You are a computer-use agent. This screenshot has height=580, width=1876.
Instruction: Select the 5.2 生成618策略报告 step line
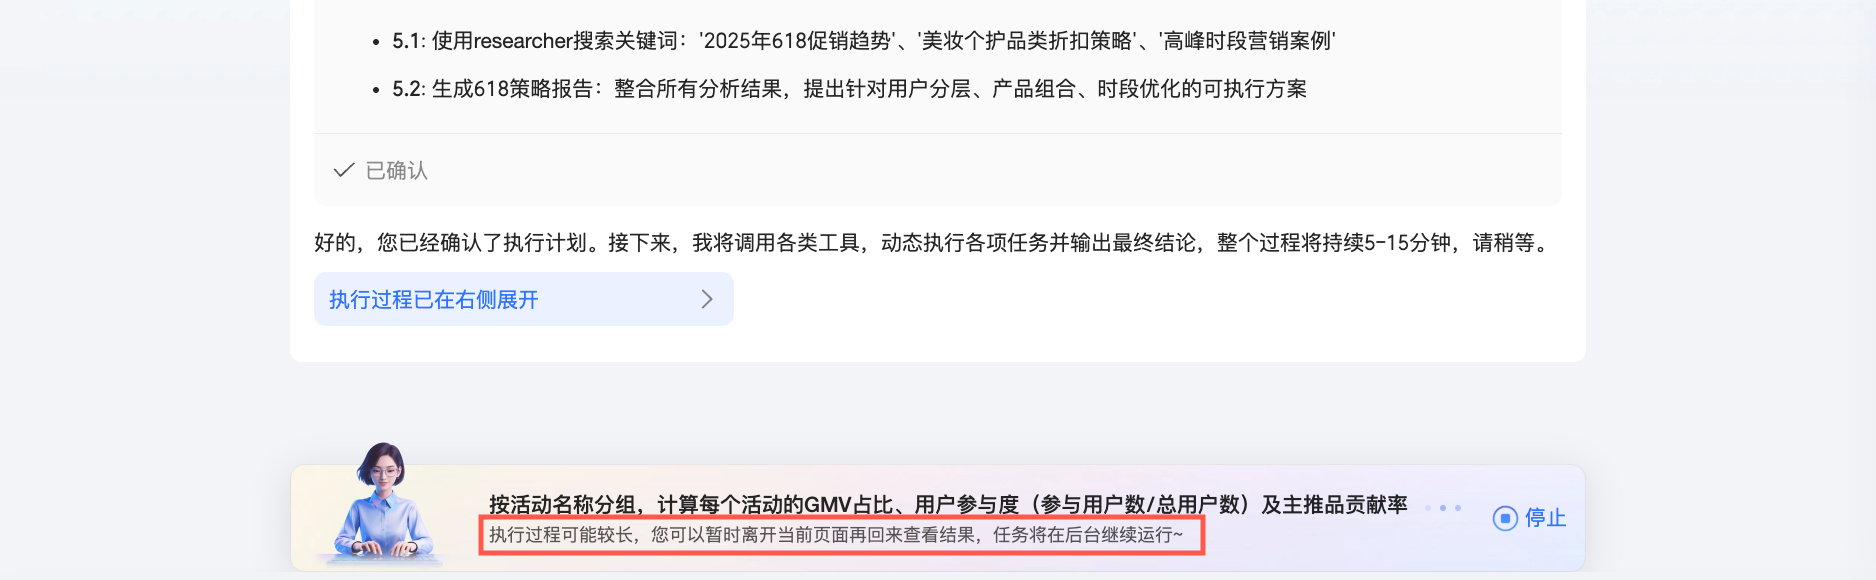click(x=849, y=89)
